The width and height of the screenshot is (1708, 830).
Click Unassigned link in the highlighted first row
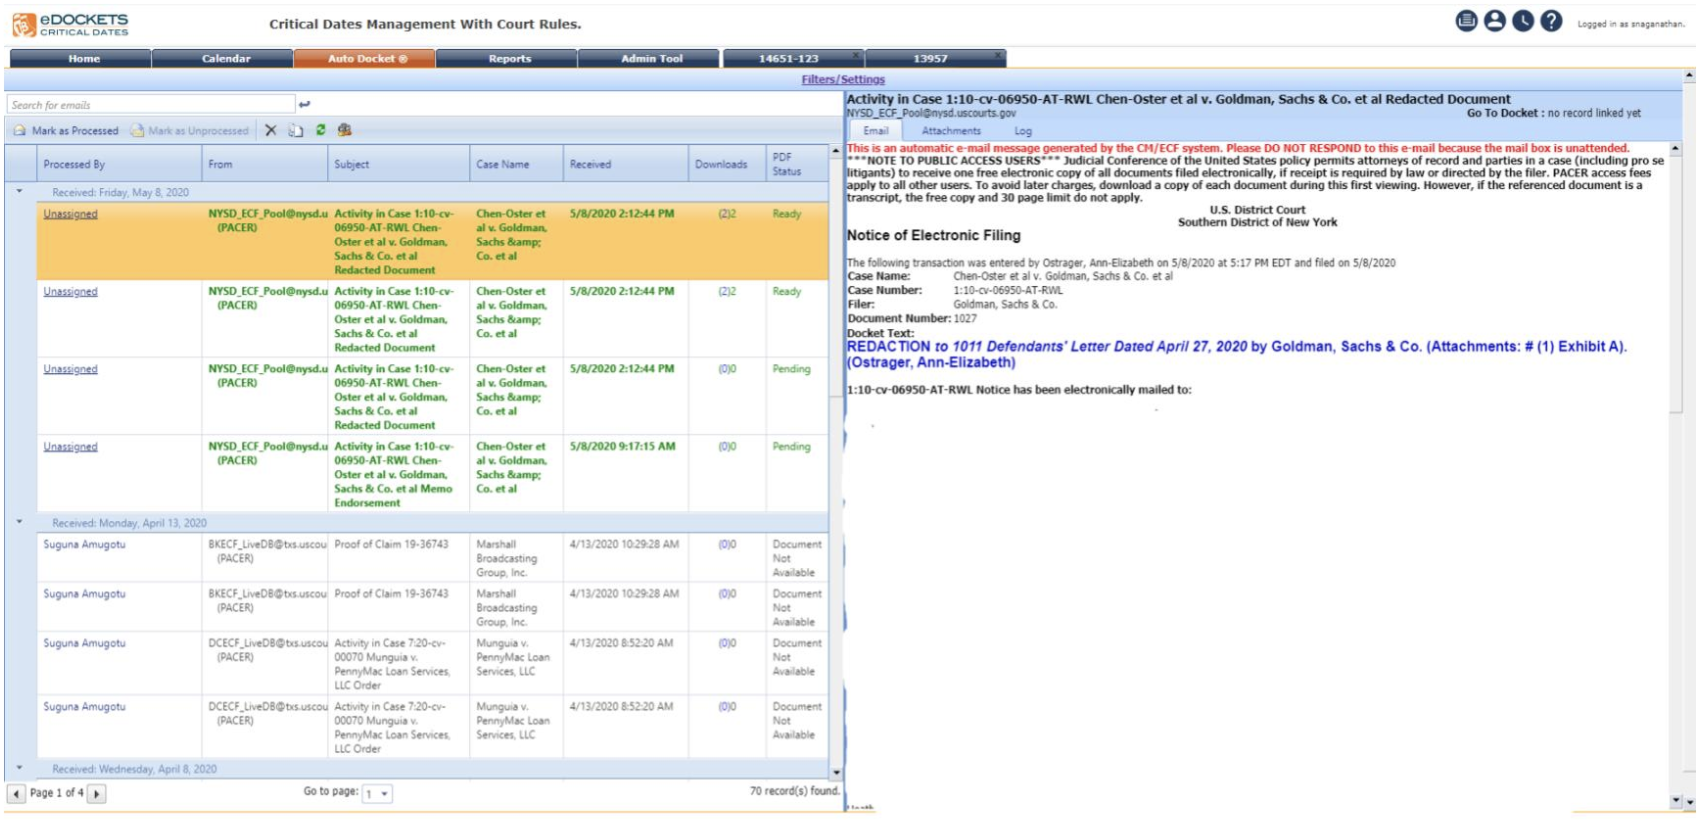coord(70,214)
